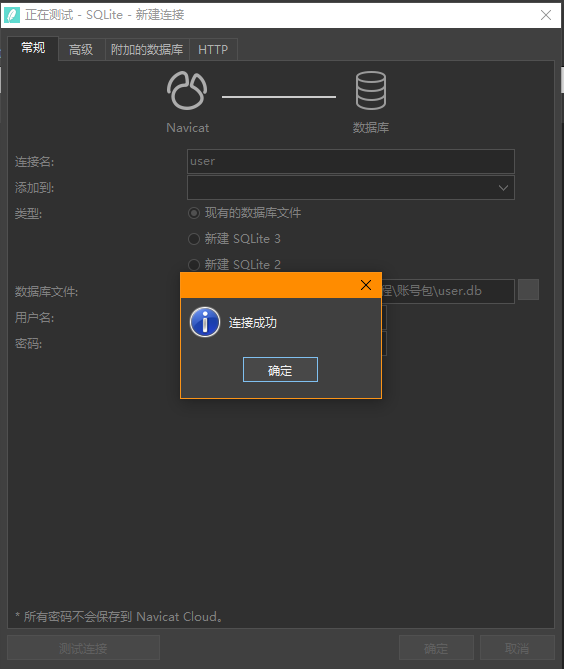This screenshot has width=564, height=669.
Task: Select existing database file radio option
Action: (194, 213)
